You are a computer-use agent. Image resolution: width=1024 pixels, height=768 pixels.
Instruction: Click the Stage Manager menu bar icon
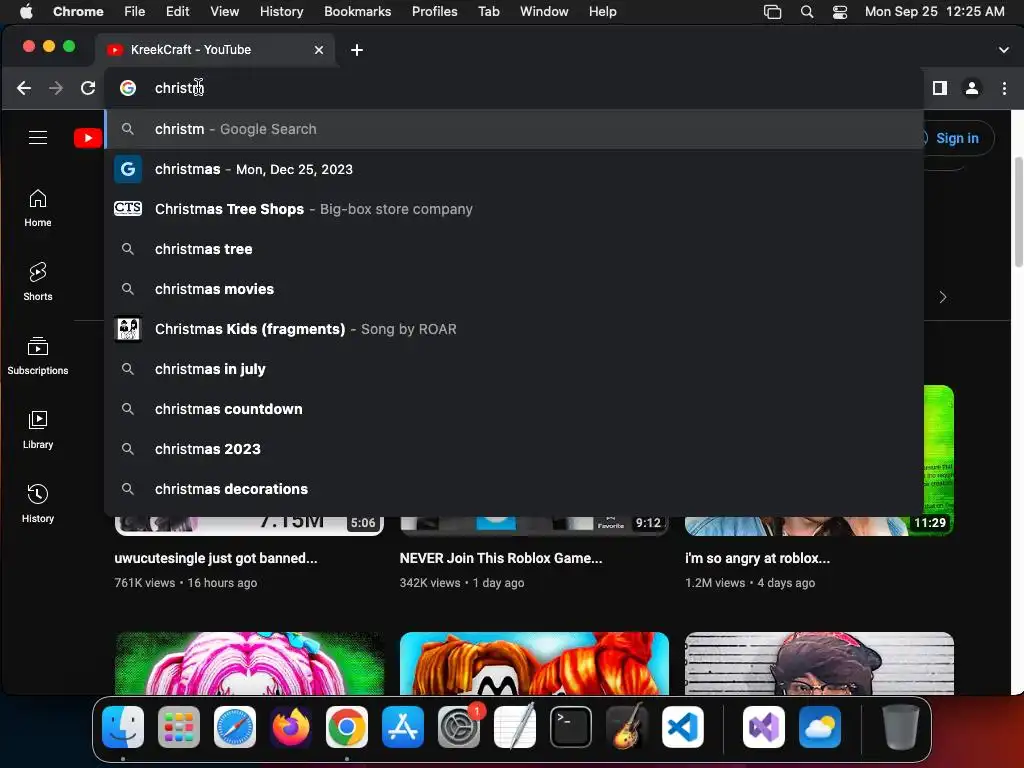(x=773, y=11)
